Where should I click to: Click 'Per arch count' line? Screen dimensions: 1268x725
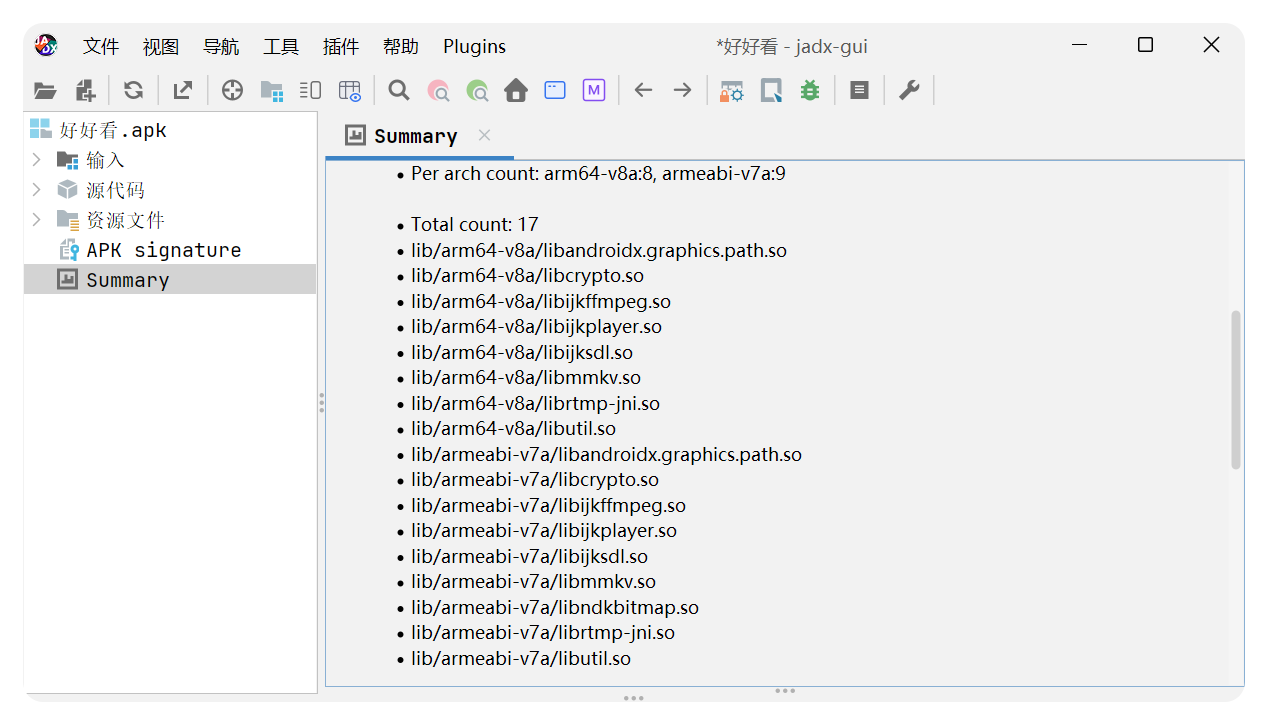tap(598, 173)
